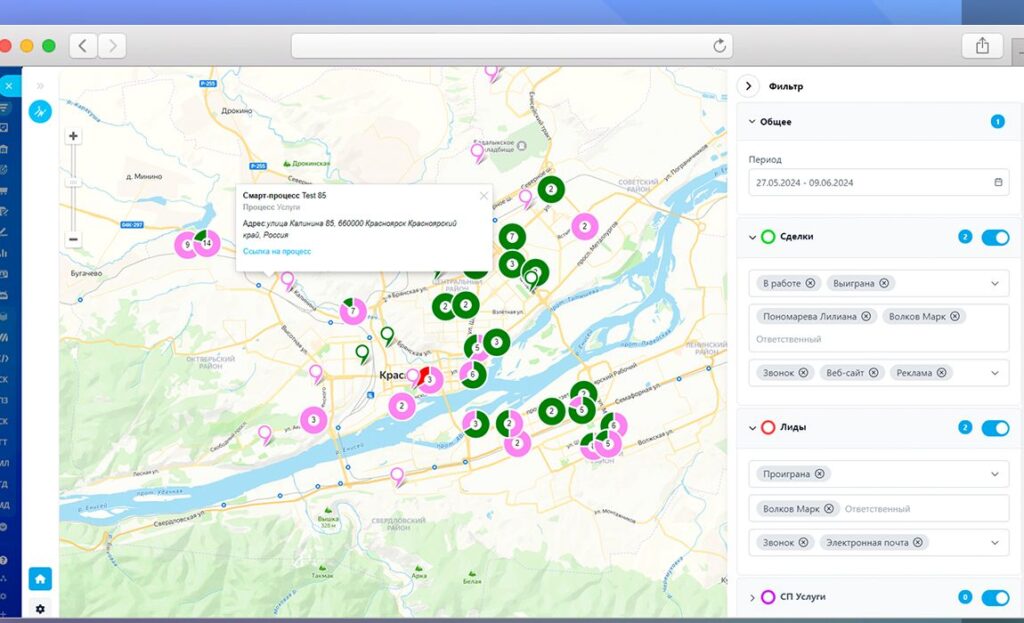The width and height of the screenshot is (1024, 623).
Task: Collapse the Сделки section
Action: (752, 237)
